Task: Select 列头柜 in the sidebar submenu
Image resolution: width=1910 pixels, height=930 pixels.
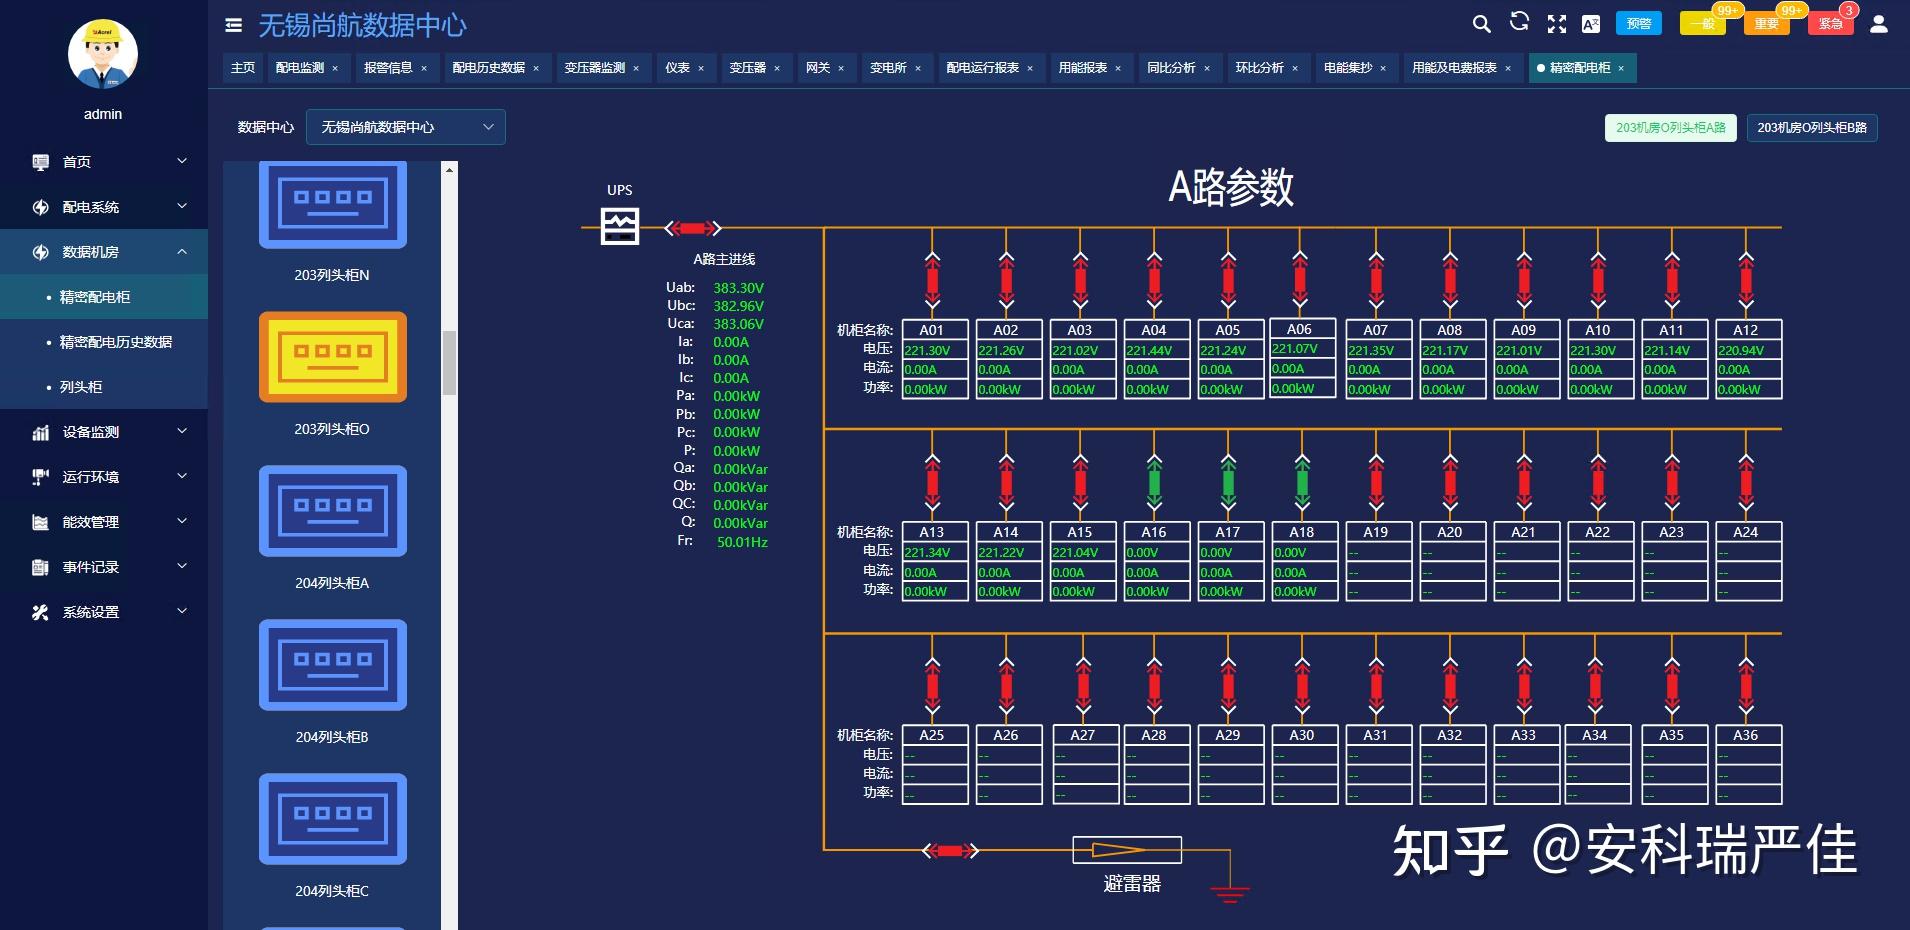Action: coord(81,387)
